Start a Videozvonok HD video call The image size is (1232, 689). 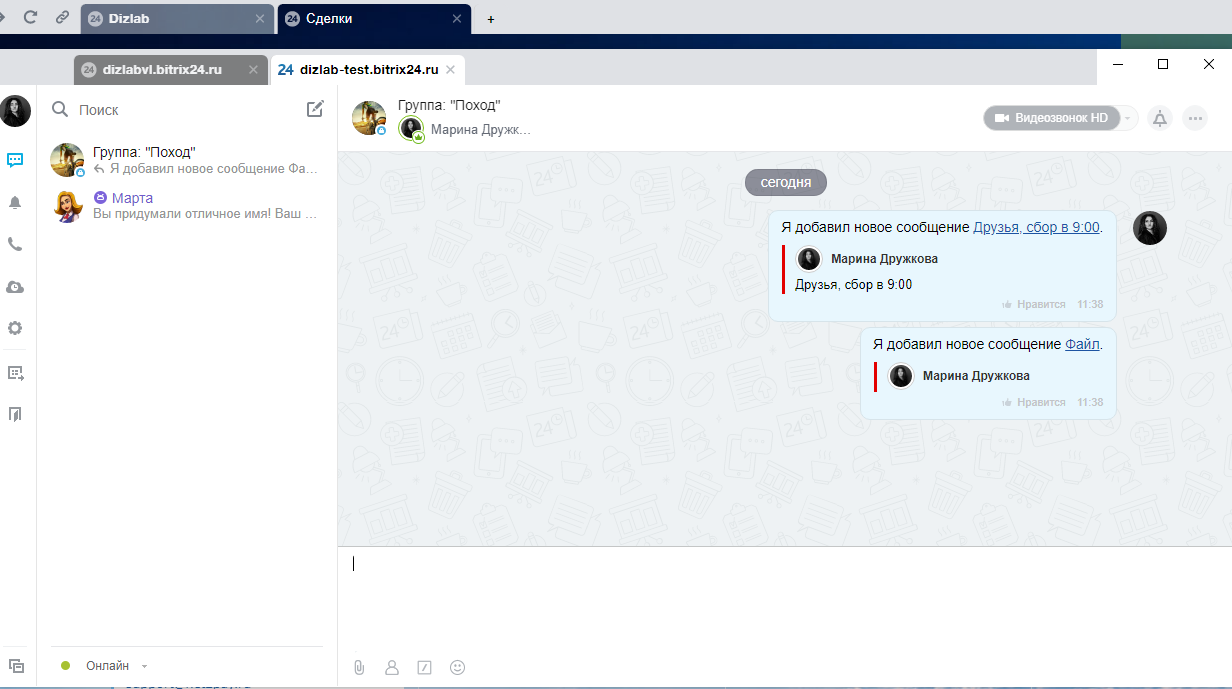[1051, 118]
